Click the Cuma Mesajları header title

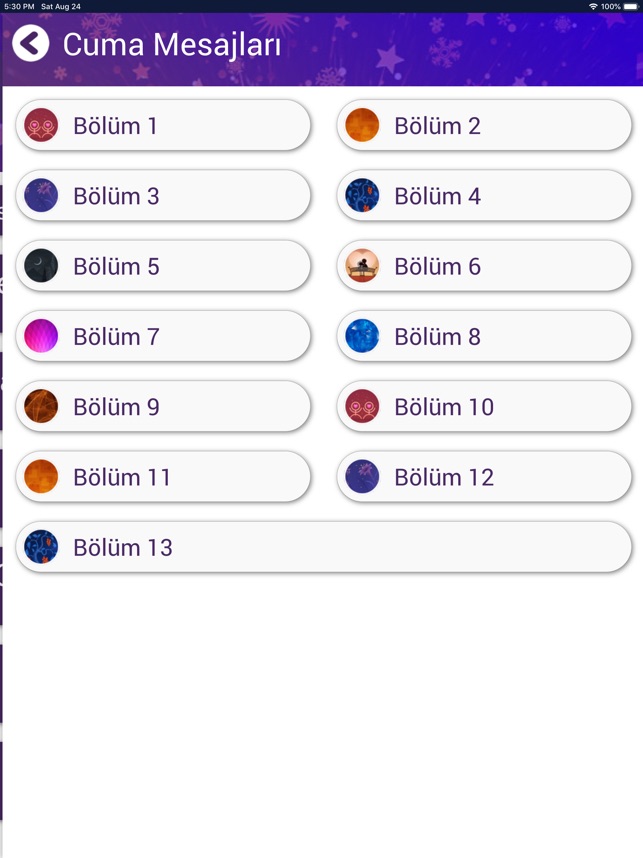pos(172,45)
